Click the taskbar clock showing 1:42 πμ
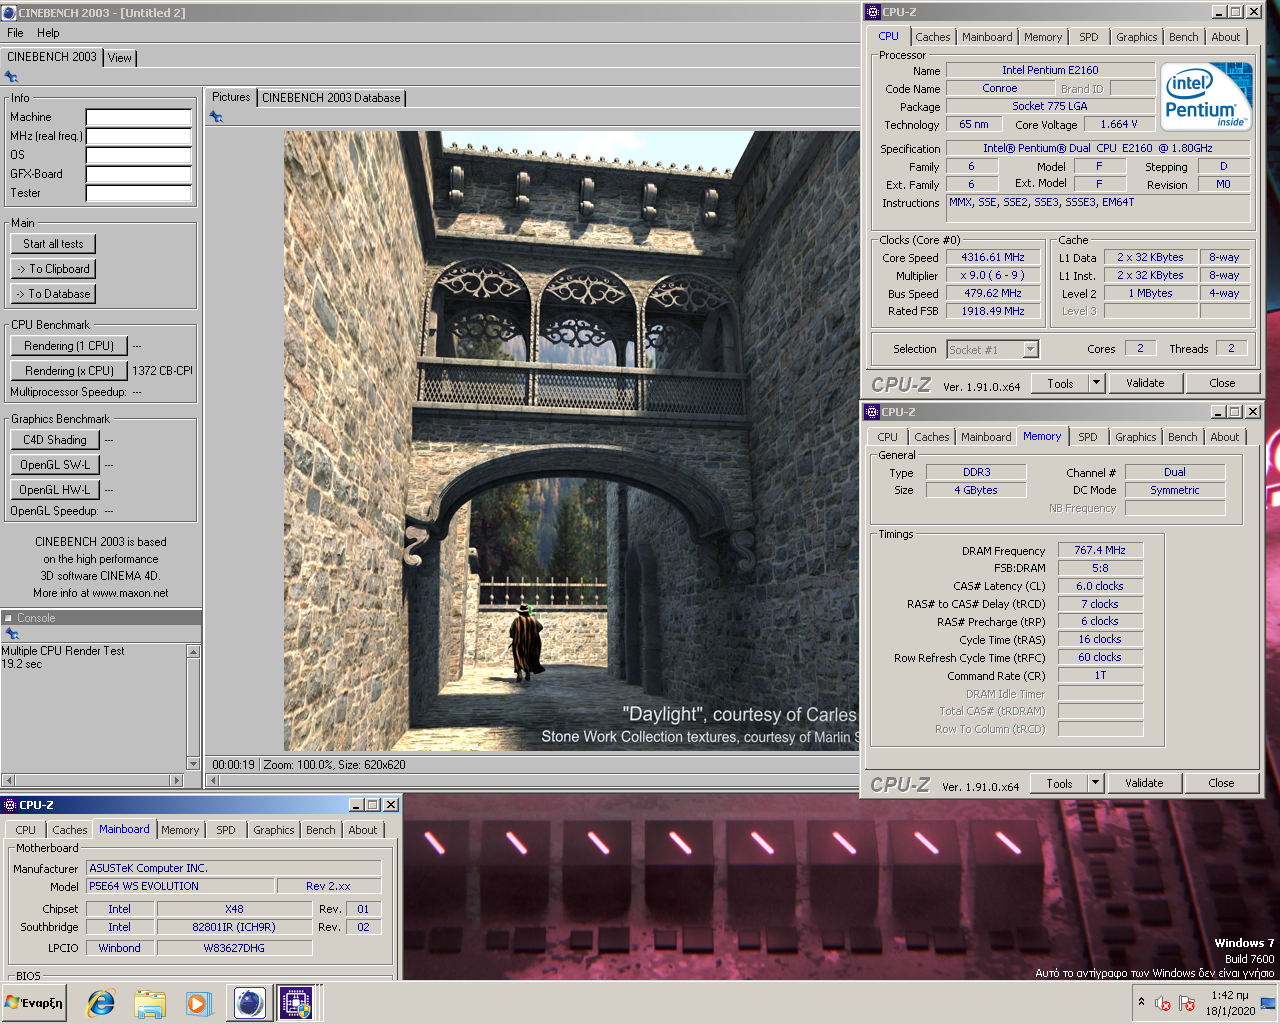Screen dimensions: 1280x1024 coord(1230,995)
